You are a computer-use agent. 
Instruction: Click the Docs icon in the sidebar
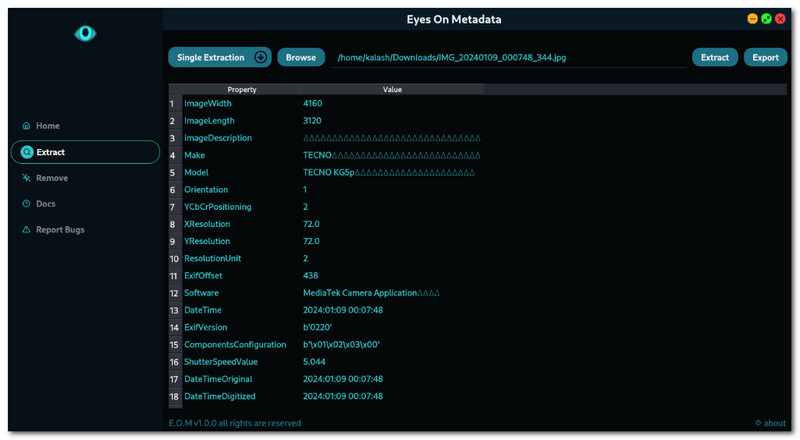pos(27,204)
